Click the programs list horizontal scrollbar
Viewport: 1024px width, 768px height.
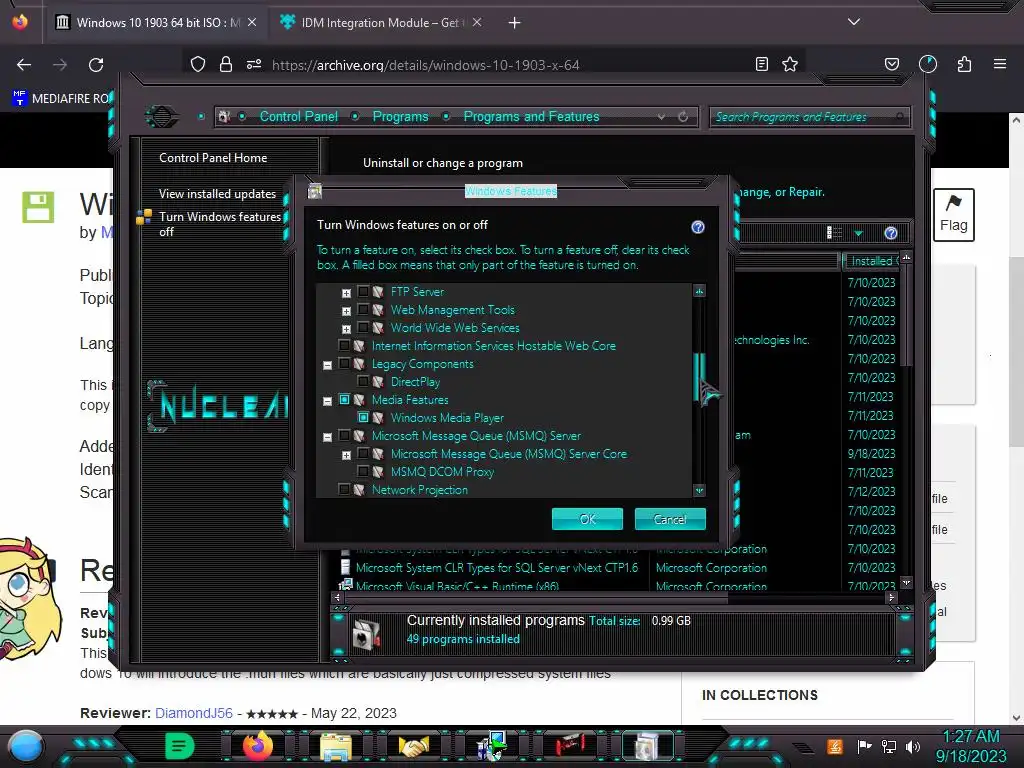point(536,598)
